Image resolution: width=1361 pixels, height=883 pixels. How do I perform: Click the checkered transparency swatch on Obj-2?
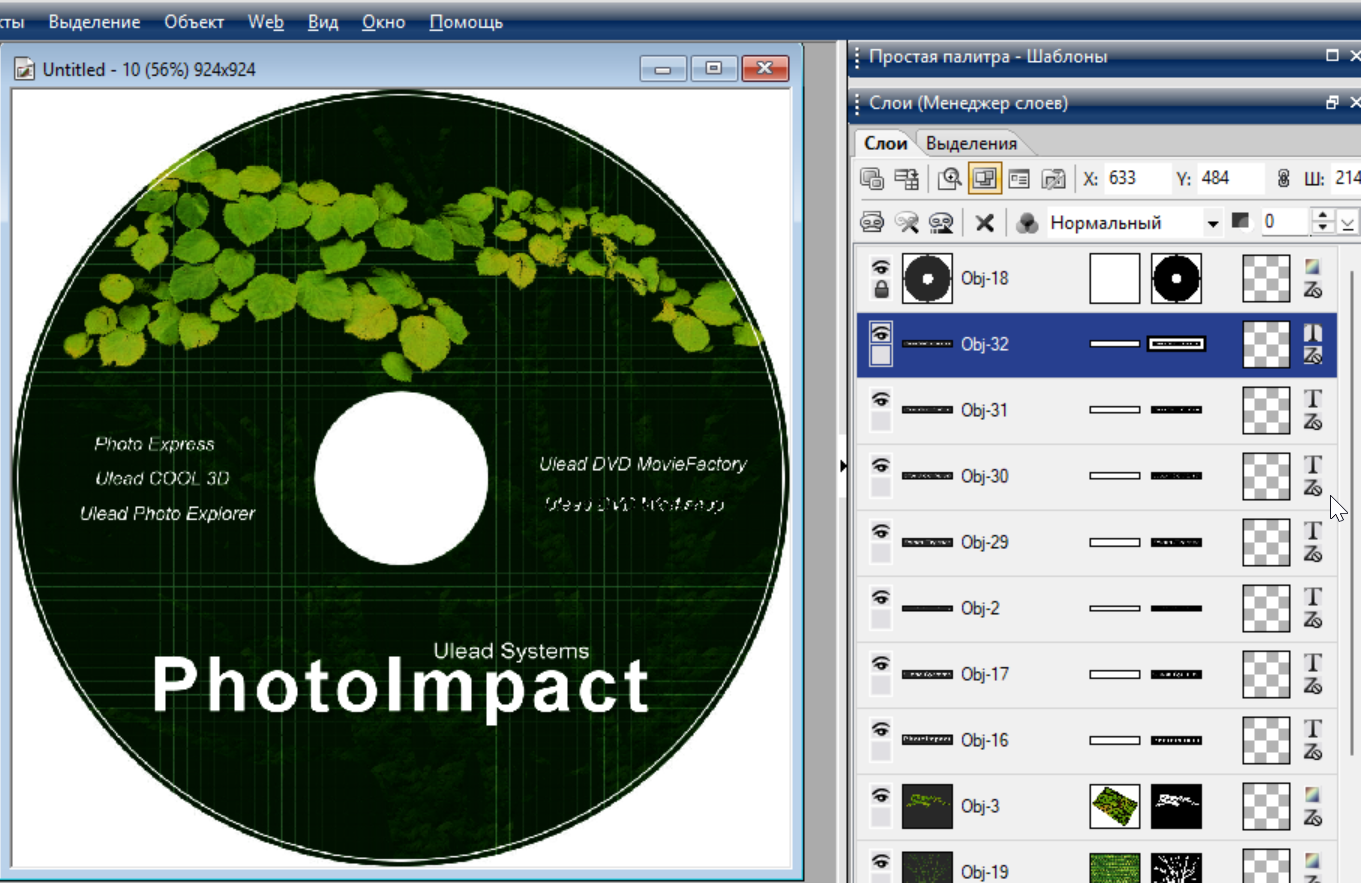tap(1266, 608)
